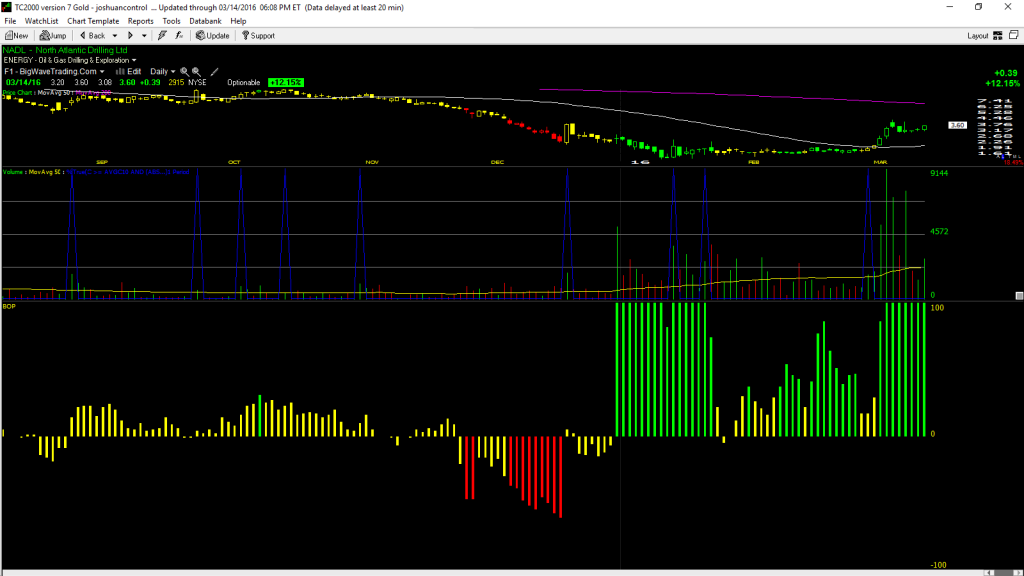Click the small square icon at the volume pane's right edge
The height and width of the screenshot is (576, 1024).
[x=1019, y=296]
